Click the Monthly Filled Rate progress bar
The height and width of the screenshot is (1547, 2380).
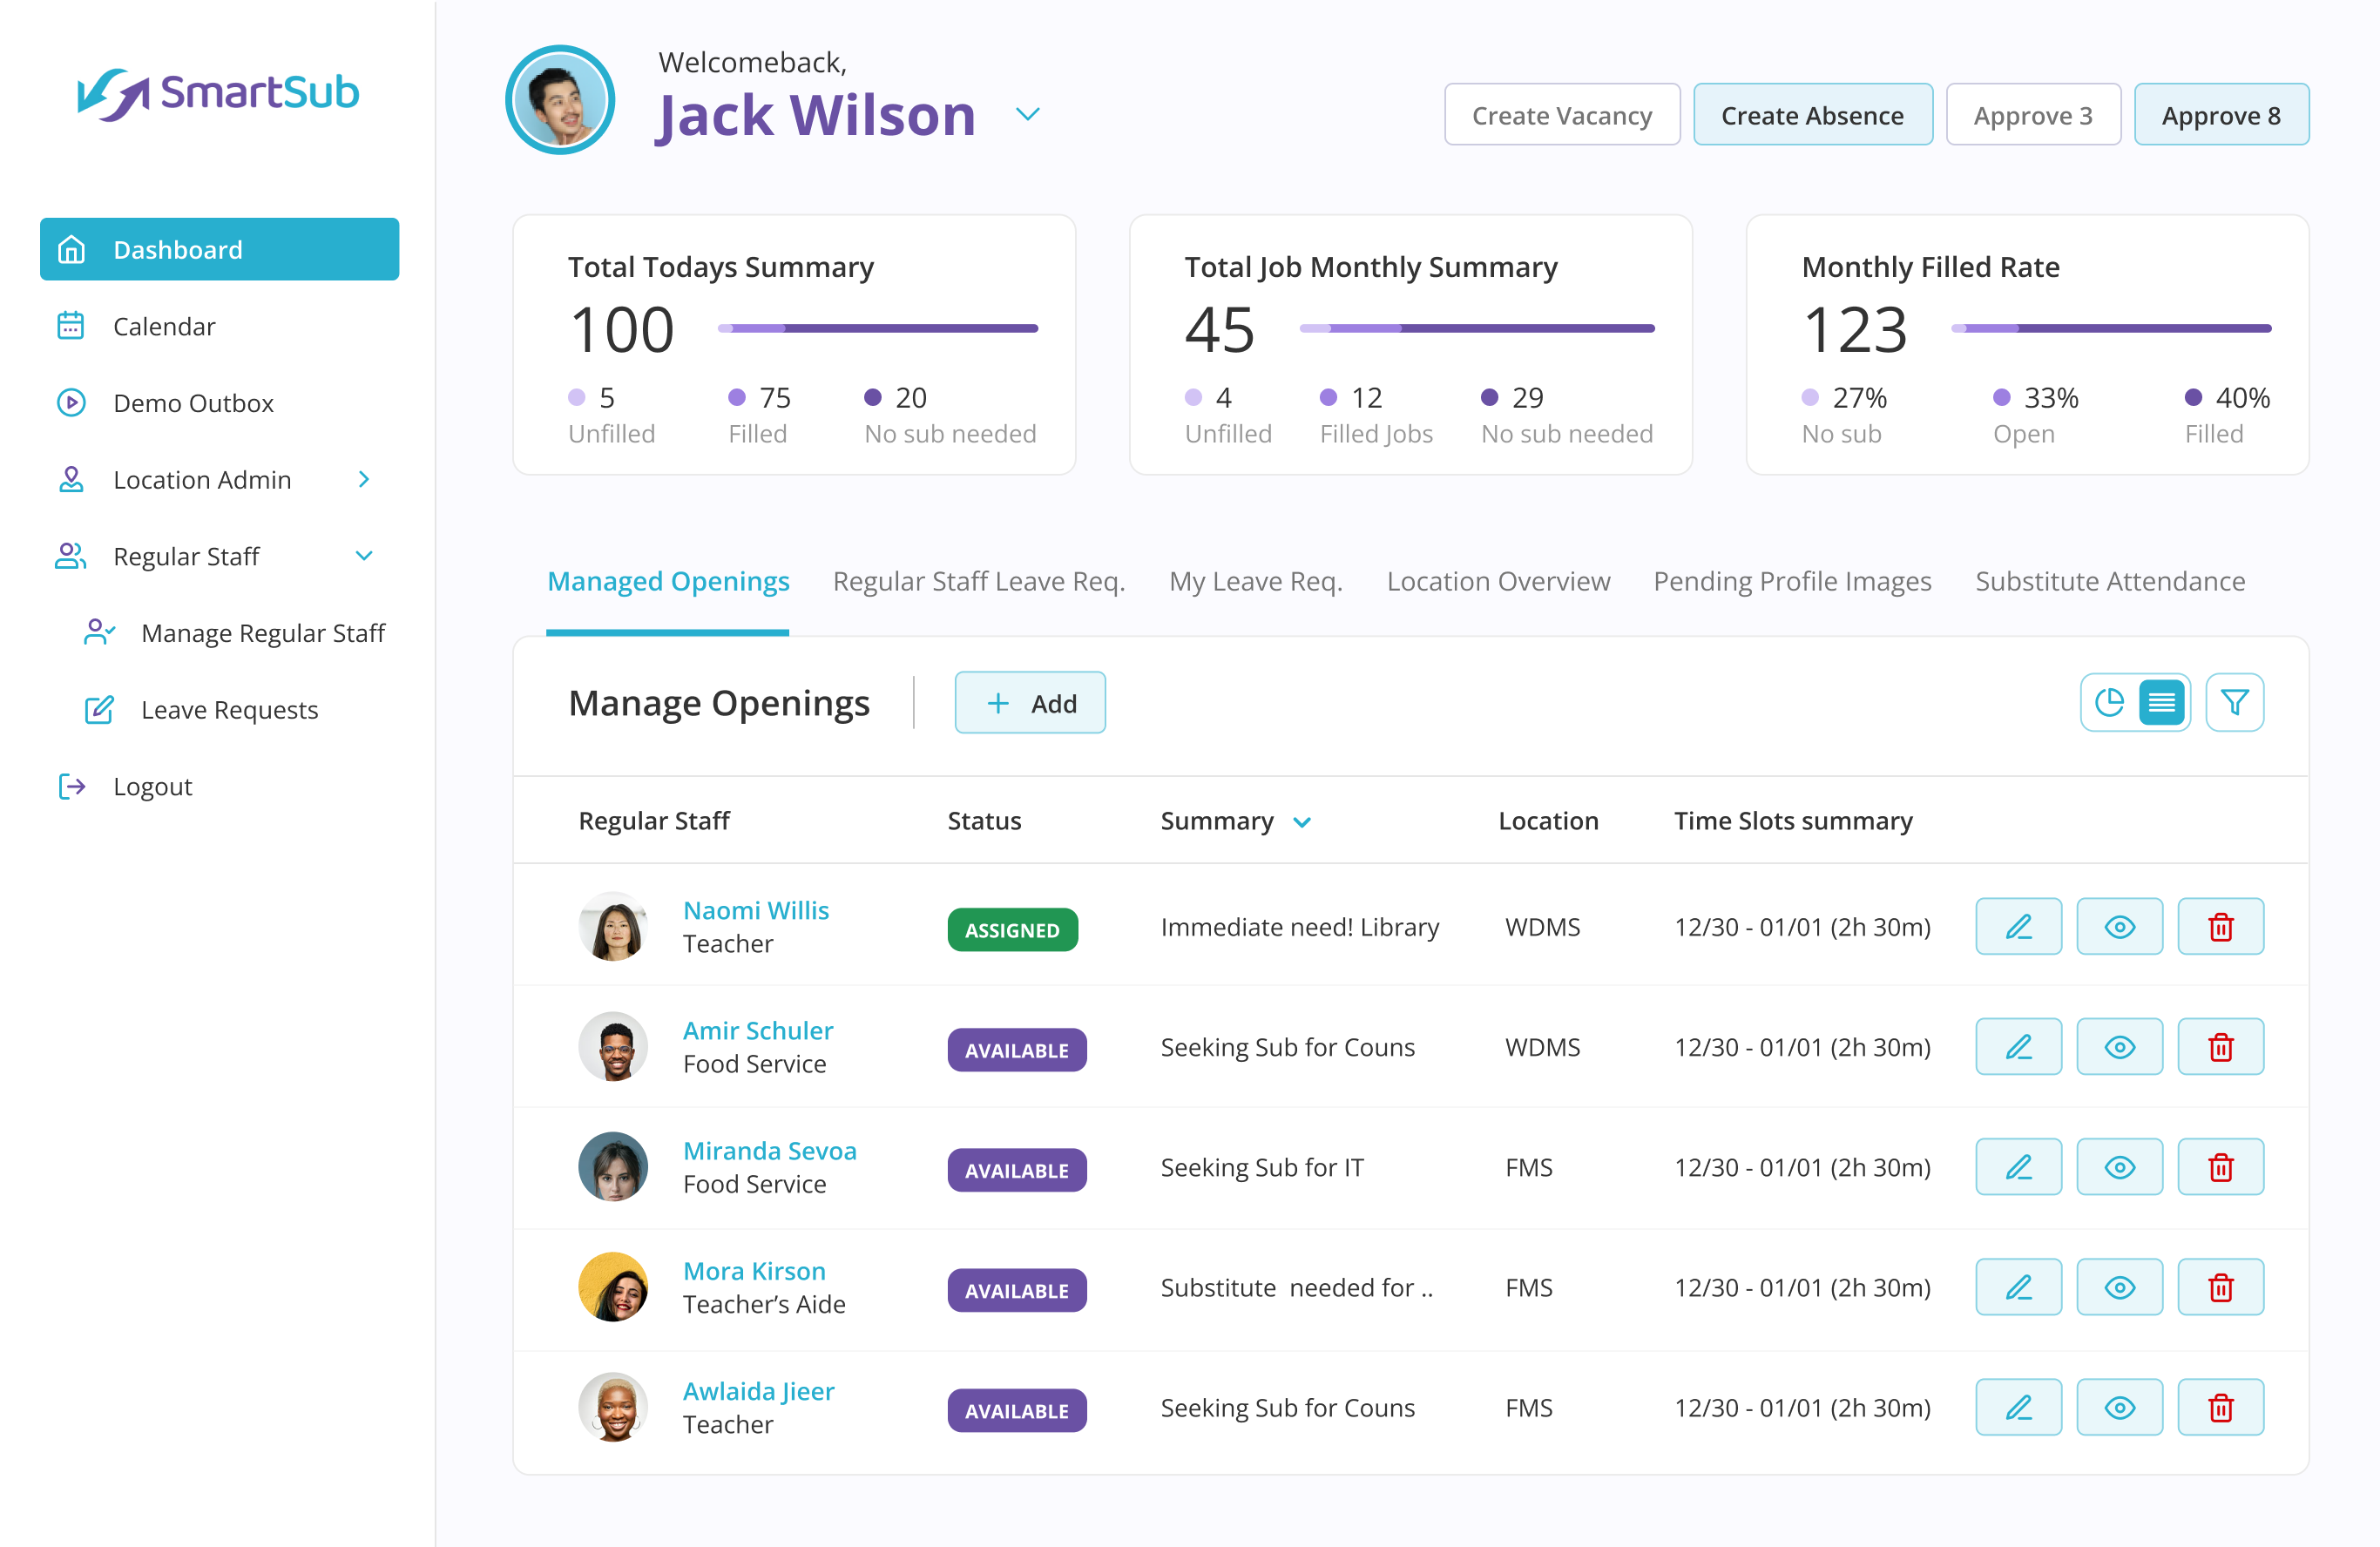[x=2110, y=327]
